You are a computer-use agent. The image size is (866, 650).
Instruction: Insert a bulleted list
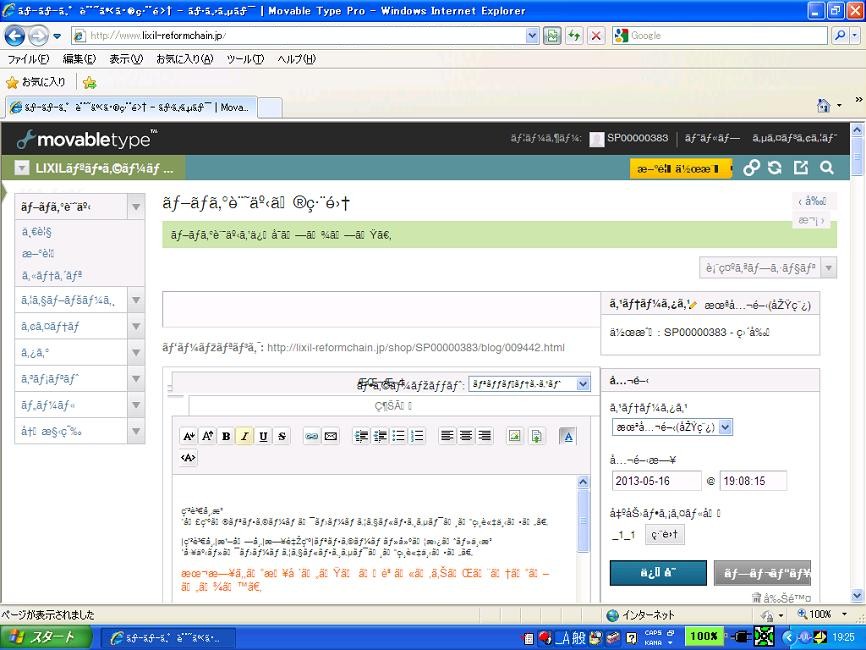point(399,436)
